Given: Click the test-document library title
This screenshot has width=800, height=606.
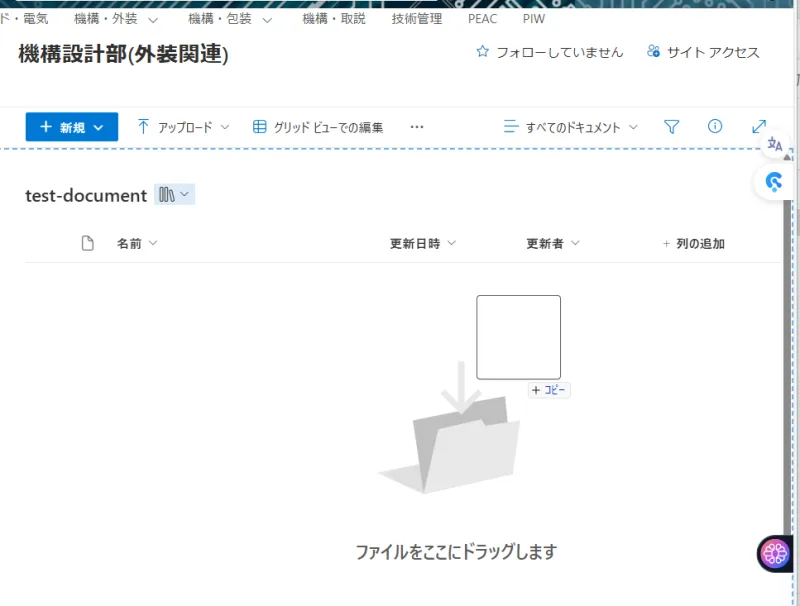Looking at the screenshot, I should pyautogui.click(x=86, y=195).
